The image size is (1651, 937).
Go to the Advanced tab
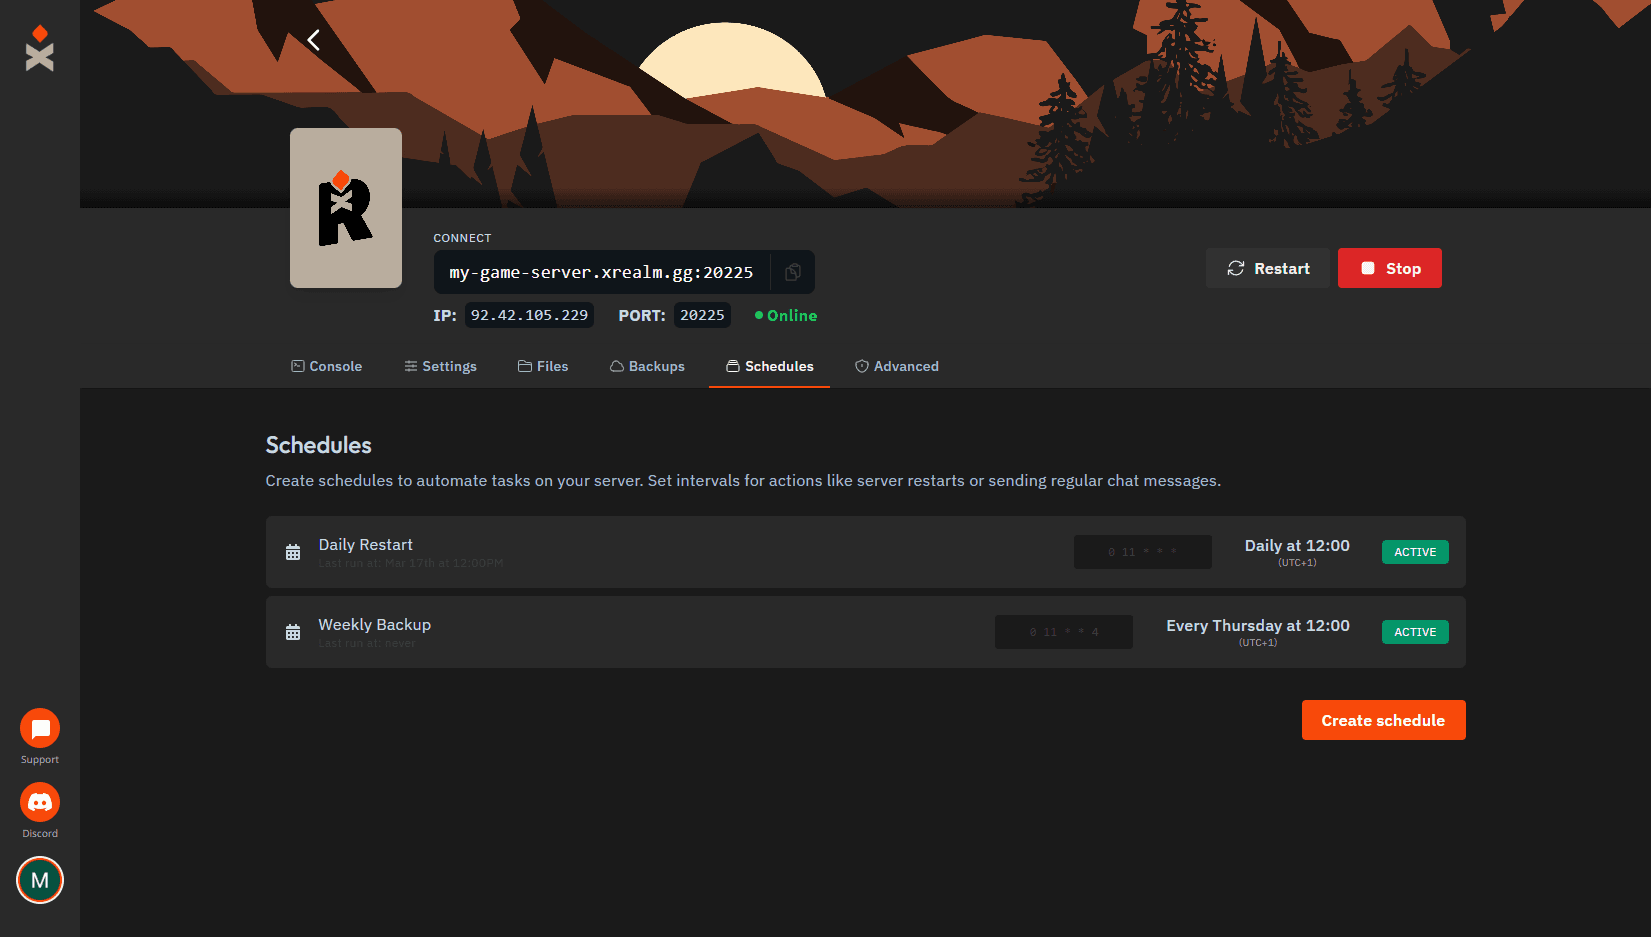(896, 366)
